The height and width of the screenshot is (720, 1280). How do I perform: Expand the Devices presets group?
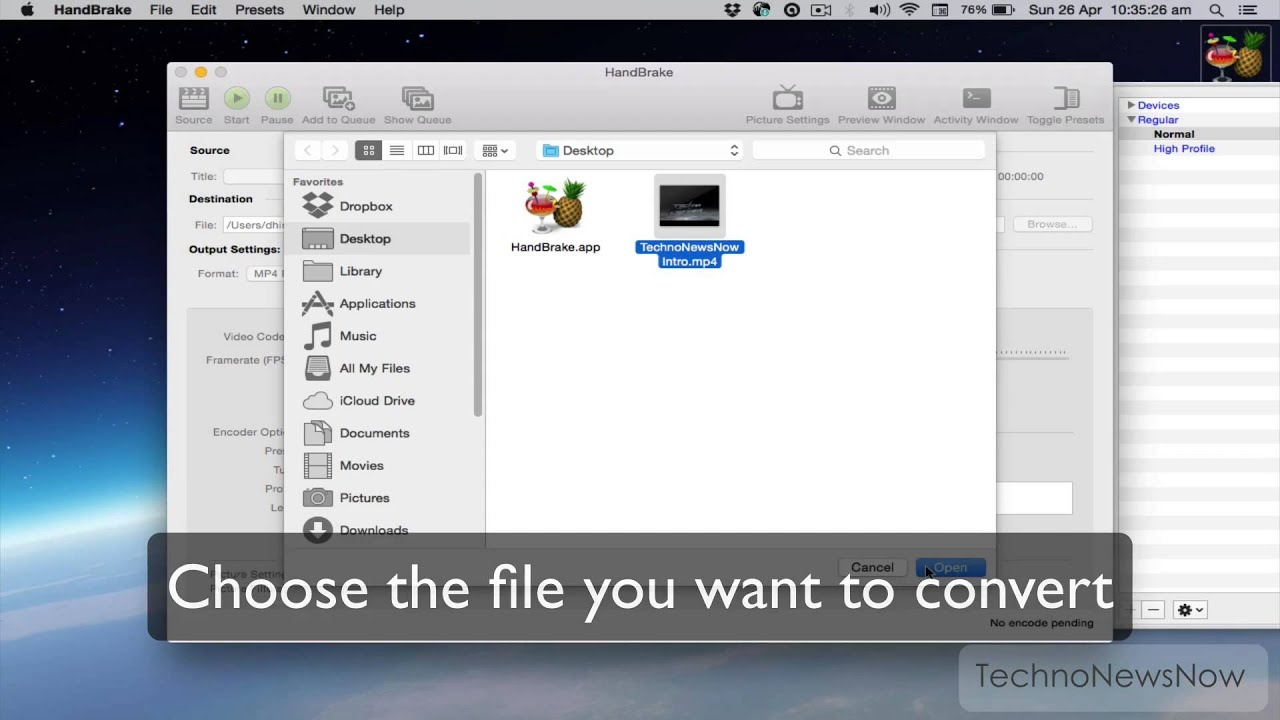[x=1132, y=105]
